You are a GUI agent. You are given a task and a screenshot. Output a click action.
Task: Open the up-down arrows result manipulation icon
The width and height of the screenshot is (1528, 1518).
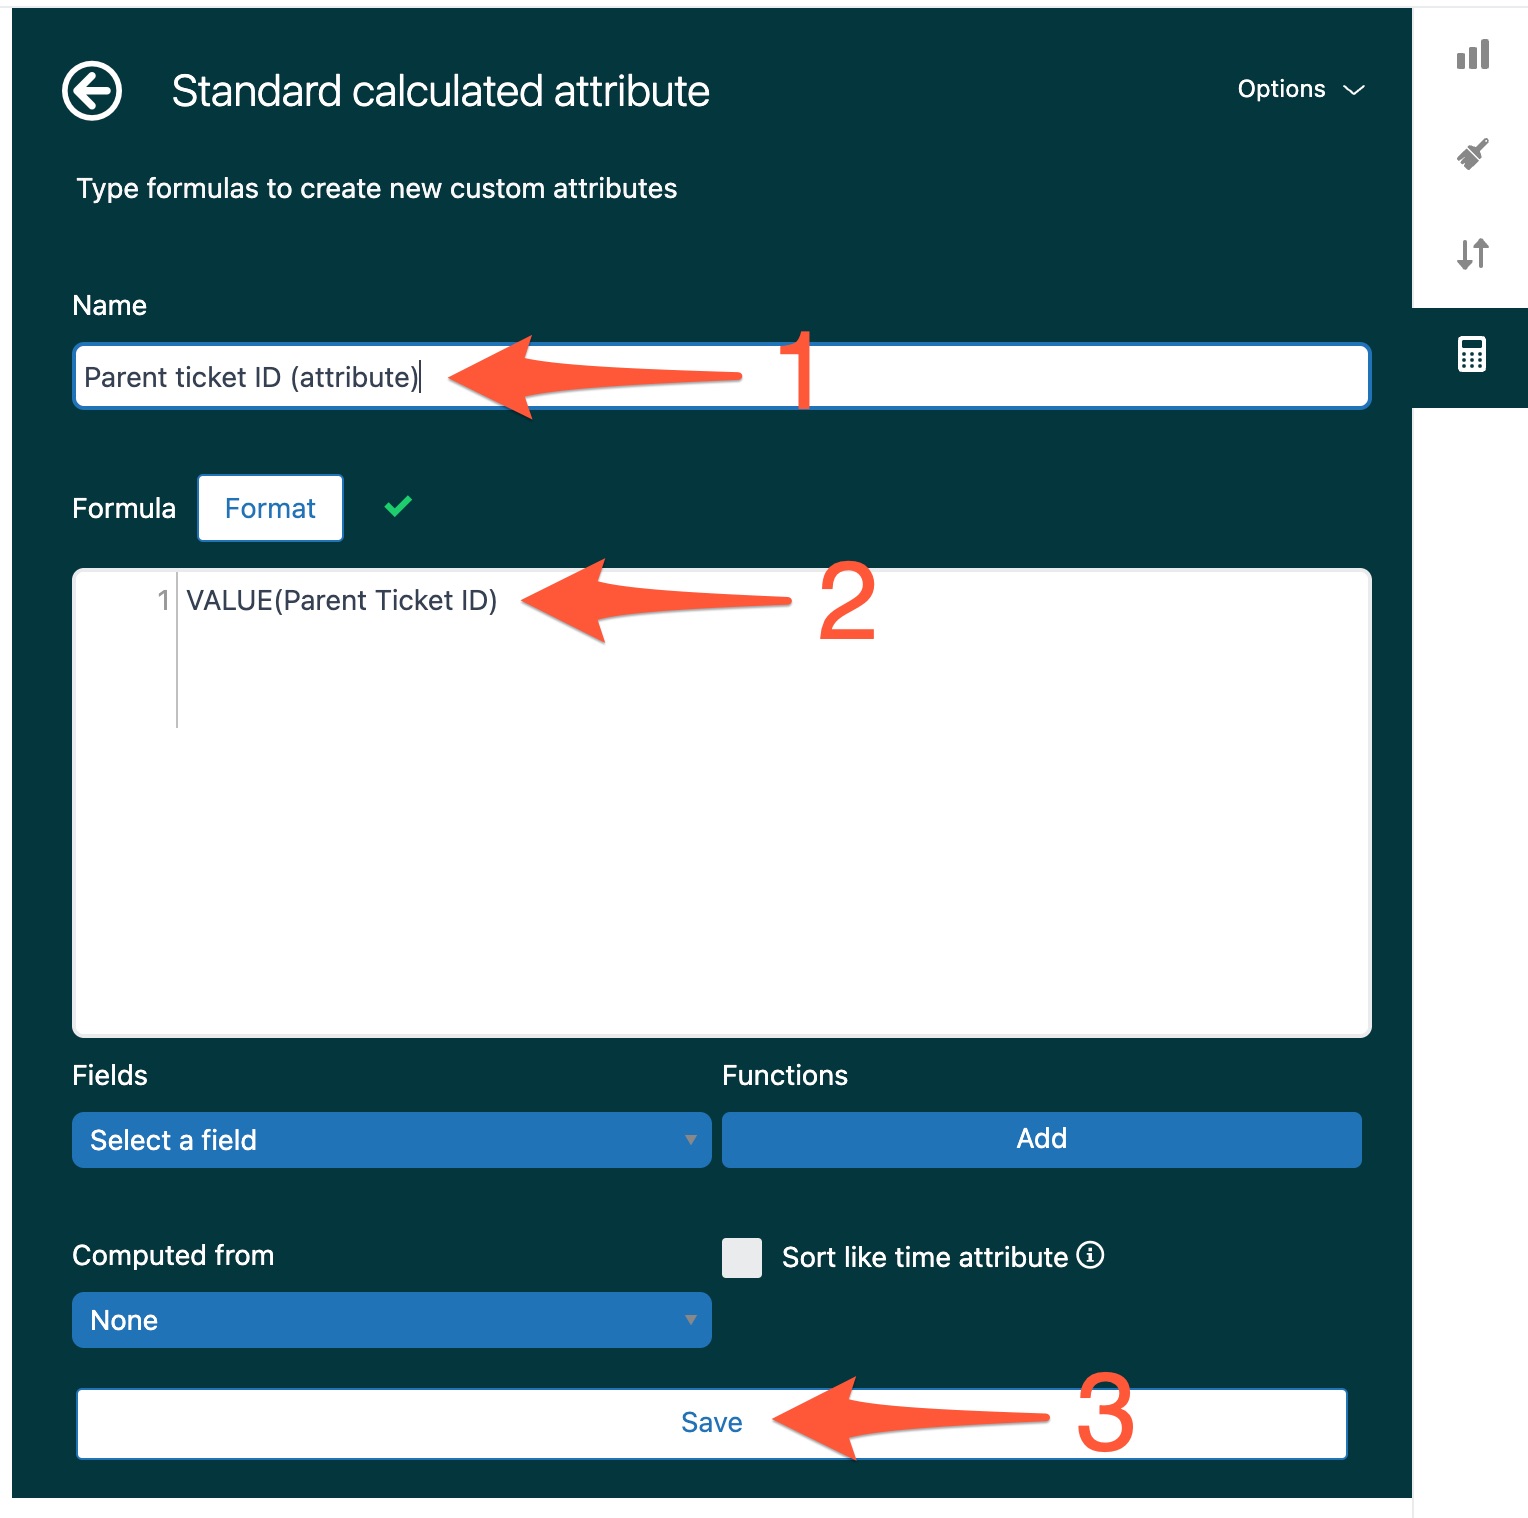[x=1472, y=254]
